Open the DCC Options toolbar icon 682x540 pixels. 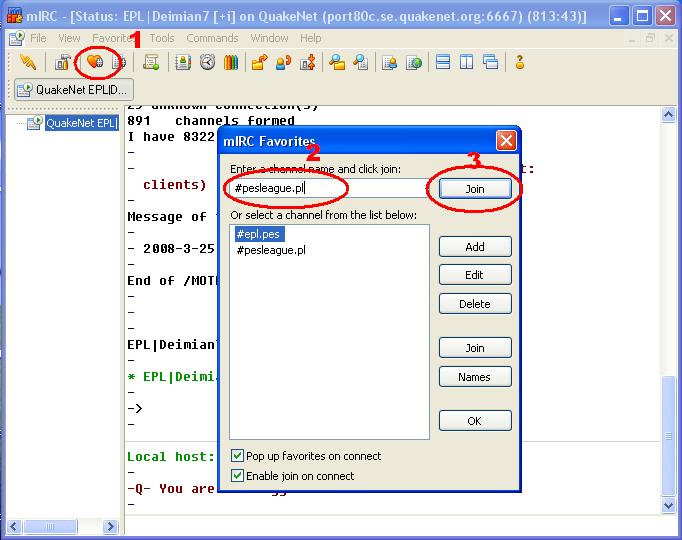[x=308, y=63]
